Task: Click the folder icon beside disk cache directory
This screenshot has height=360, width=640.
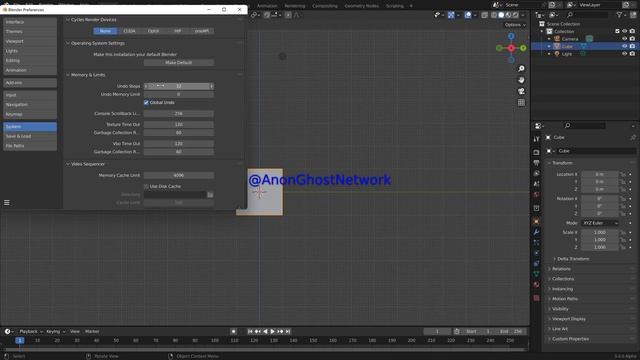Action: (210, 195)
